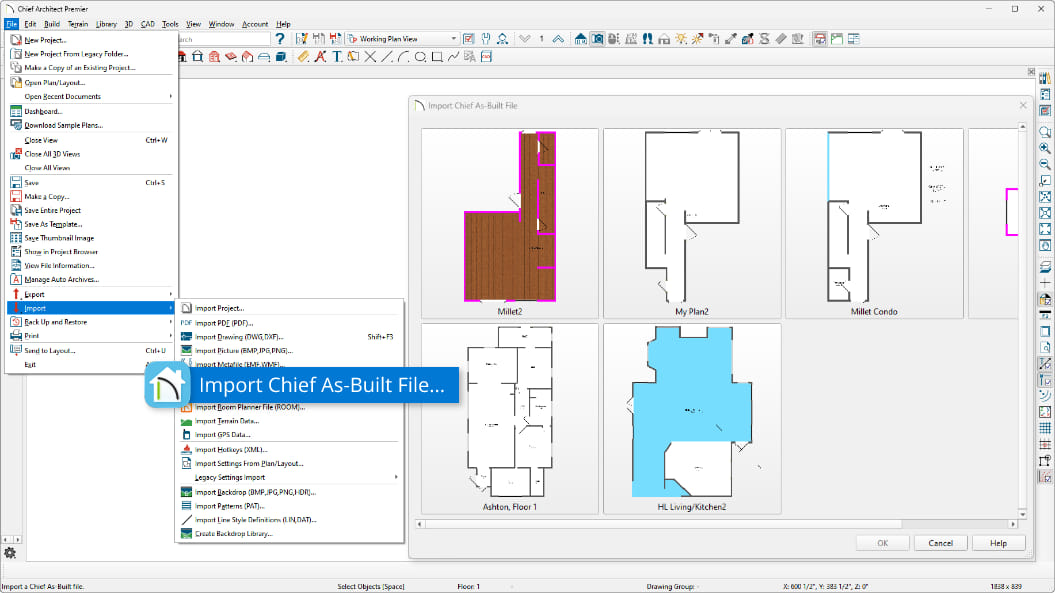
Task: Select the arc drawing tool
Action: click(x=404, y=57)
